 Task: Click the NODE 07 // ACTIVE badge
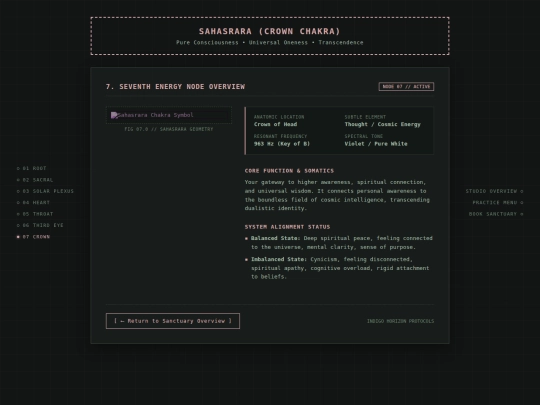click(x=406, y=86)
